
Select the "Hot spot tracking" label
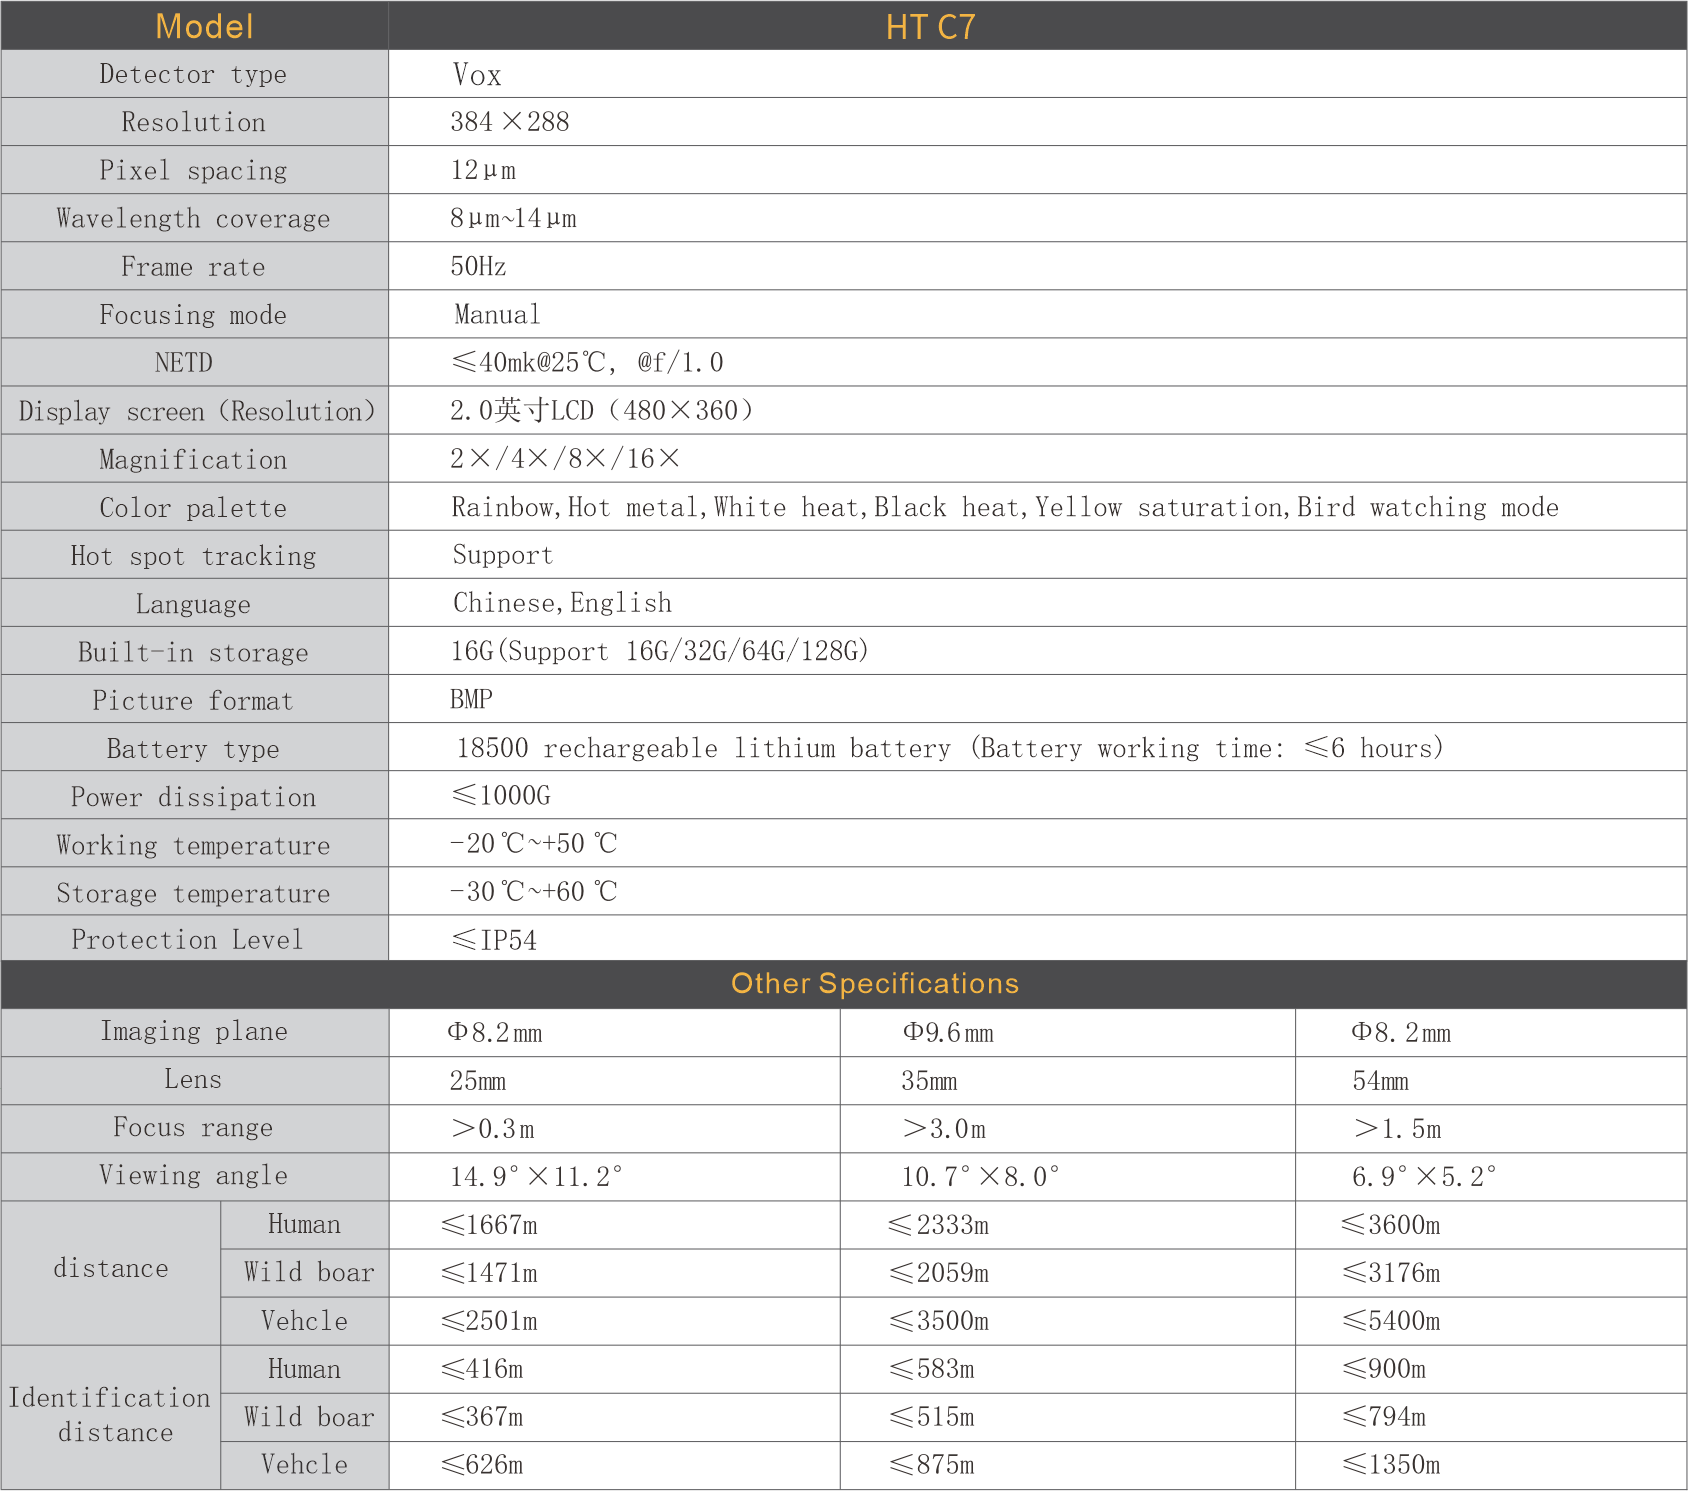pos(193,556)
